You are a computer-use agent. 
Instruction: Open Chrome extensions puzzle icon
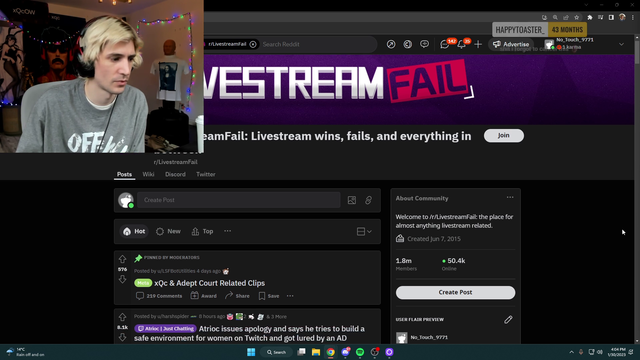[590, 17]
